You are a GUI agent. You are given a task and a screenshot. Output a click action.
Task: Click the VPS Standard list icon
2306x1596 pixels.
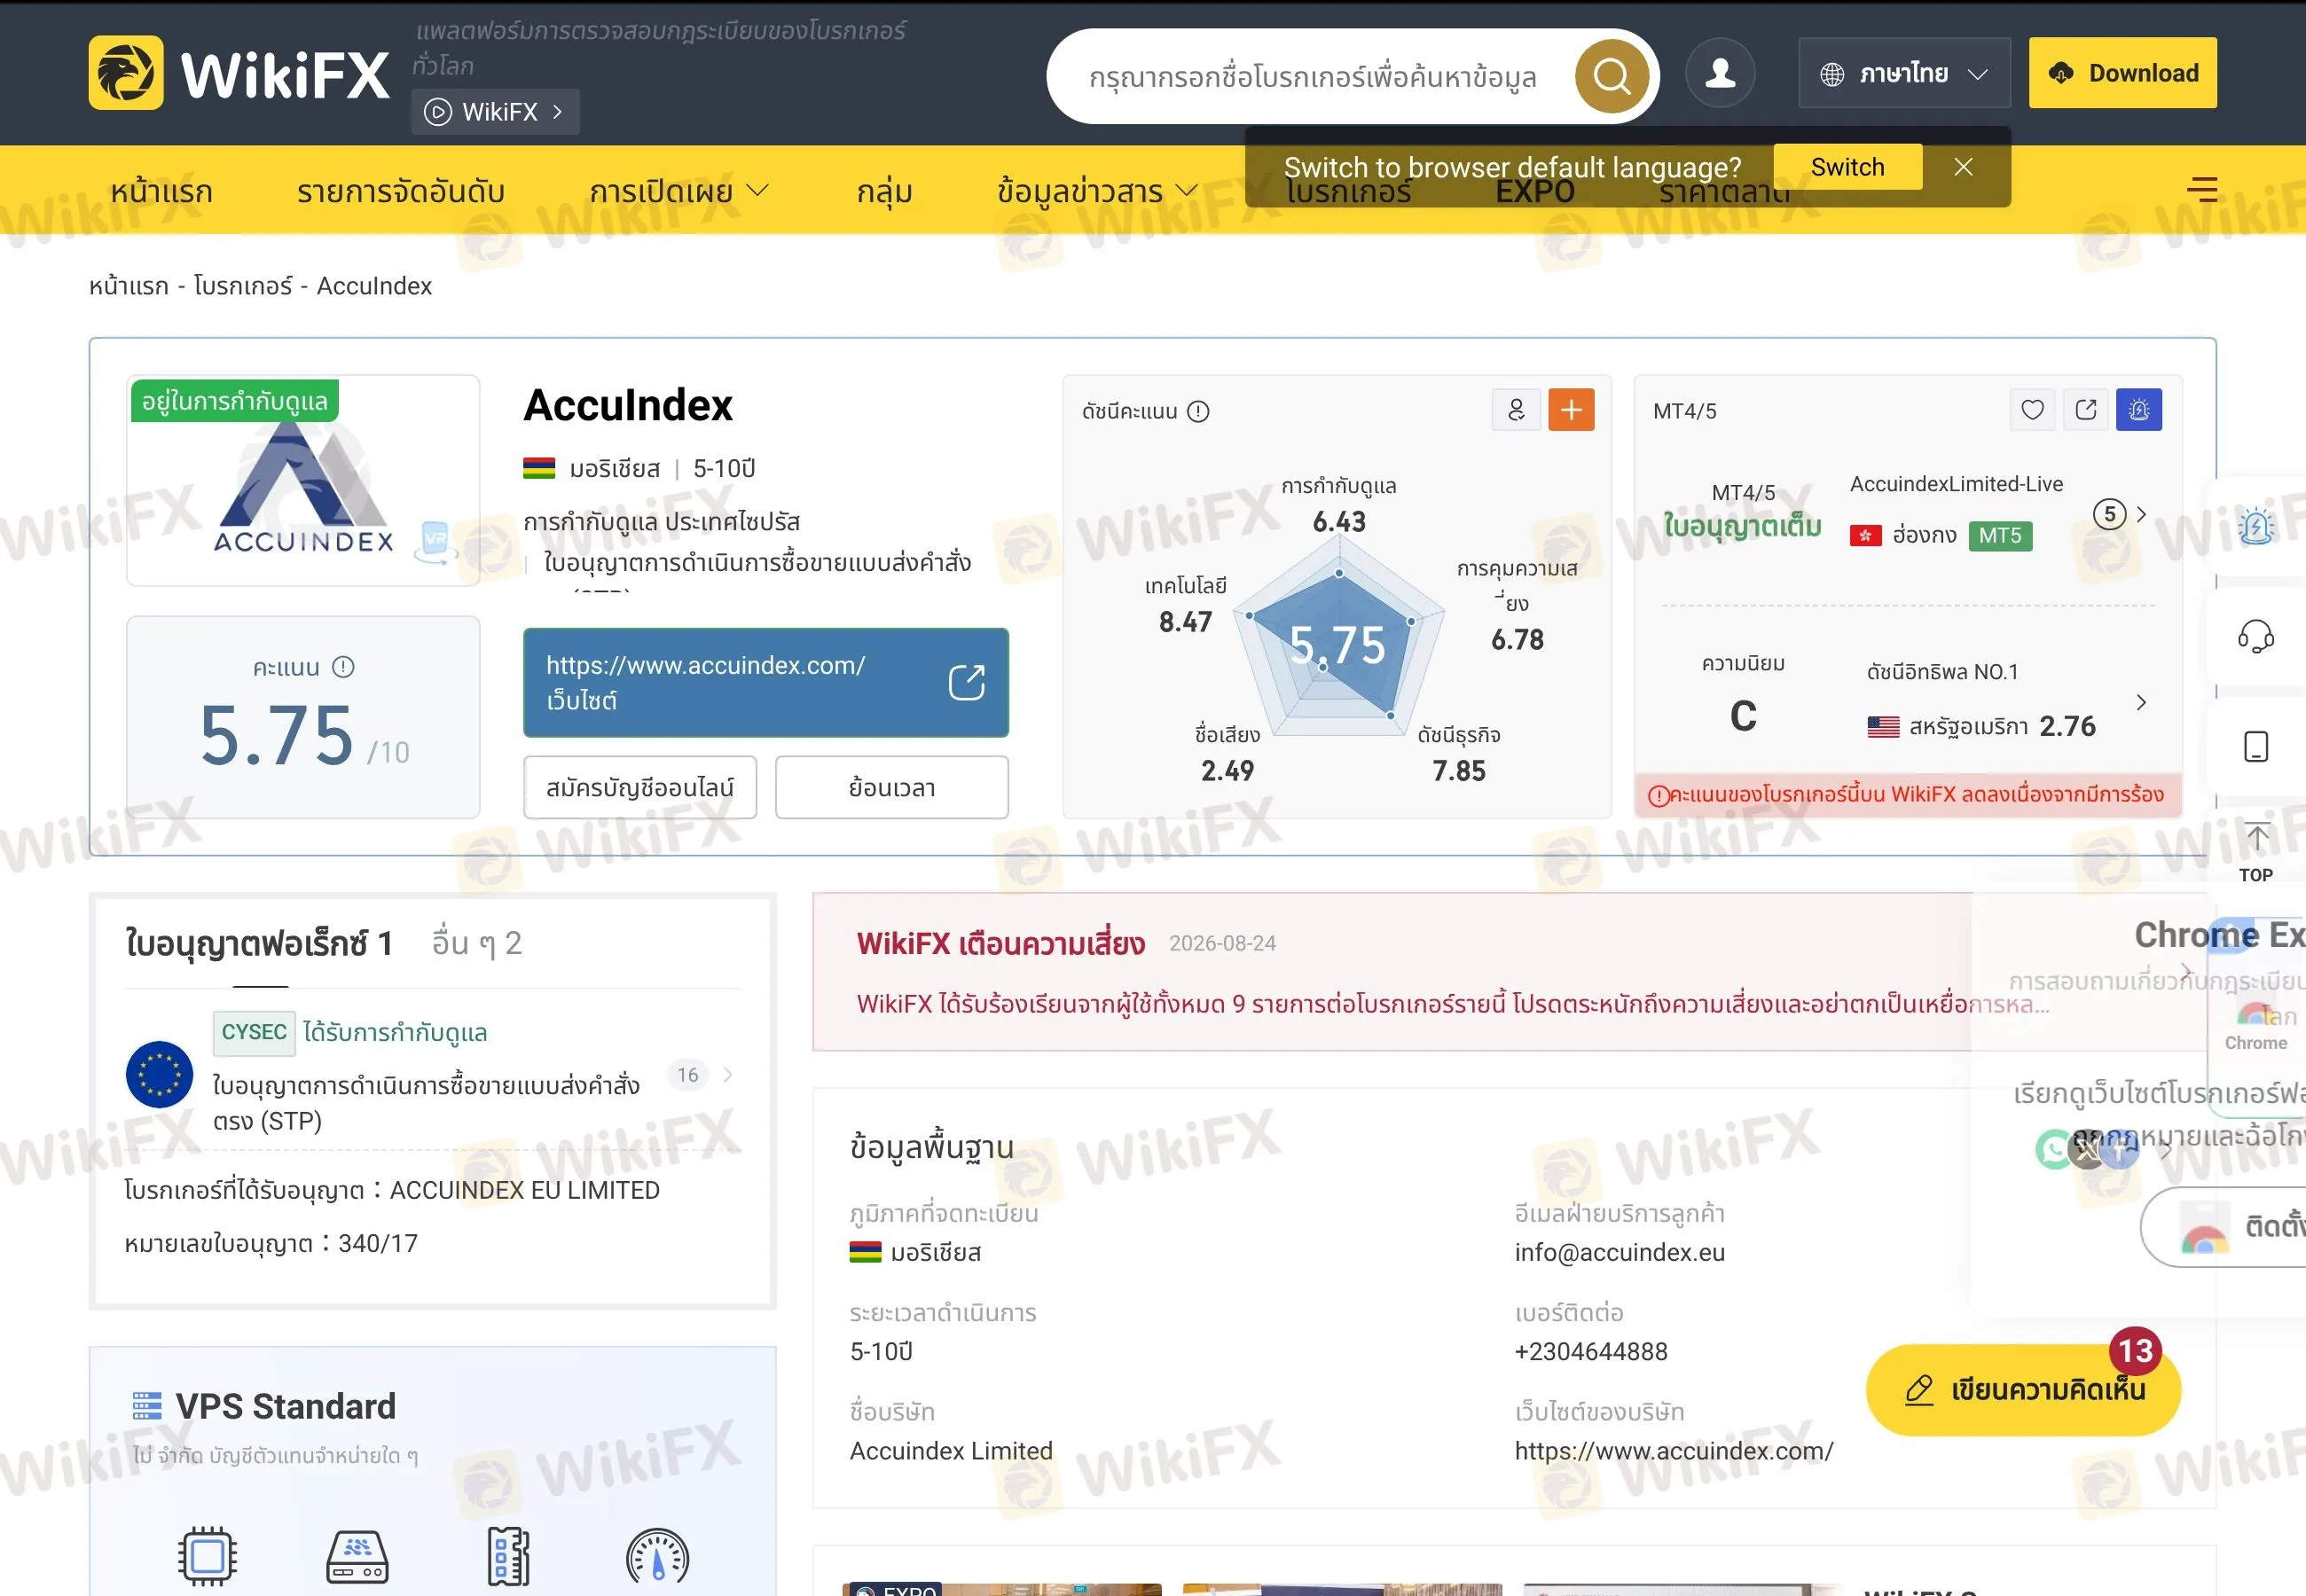(x=147, y=1406)
